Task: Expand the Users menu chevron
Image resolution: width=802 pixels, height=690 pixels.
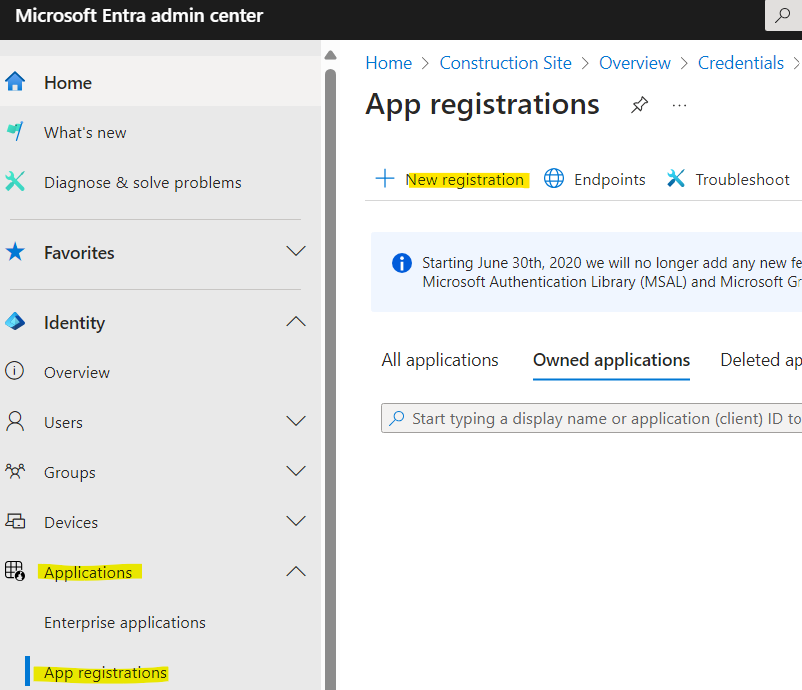Action: coord(296,421)
